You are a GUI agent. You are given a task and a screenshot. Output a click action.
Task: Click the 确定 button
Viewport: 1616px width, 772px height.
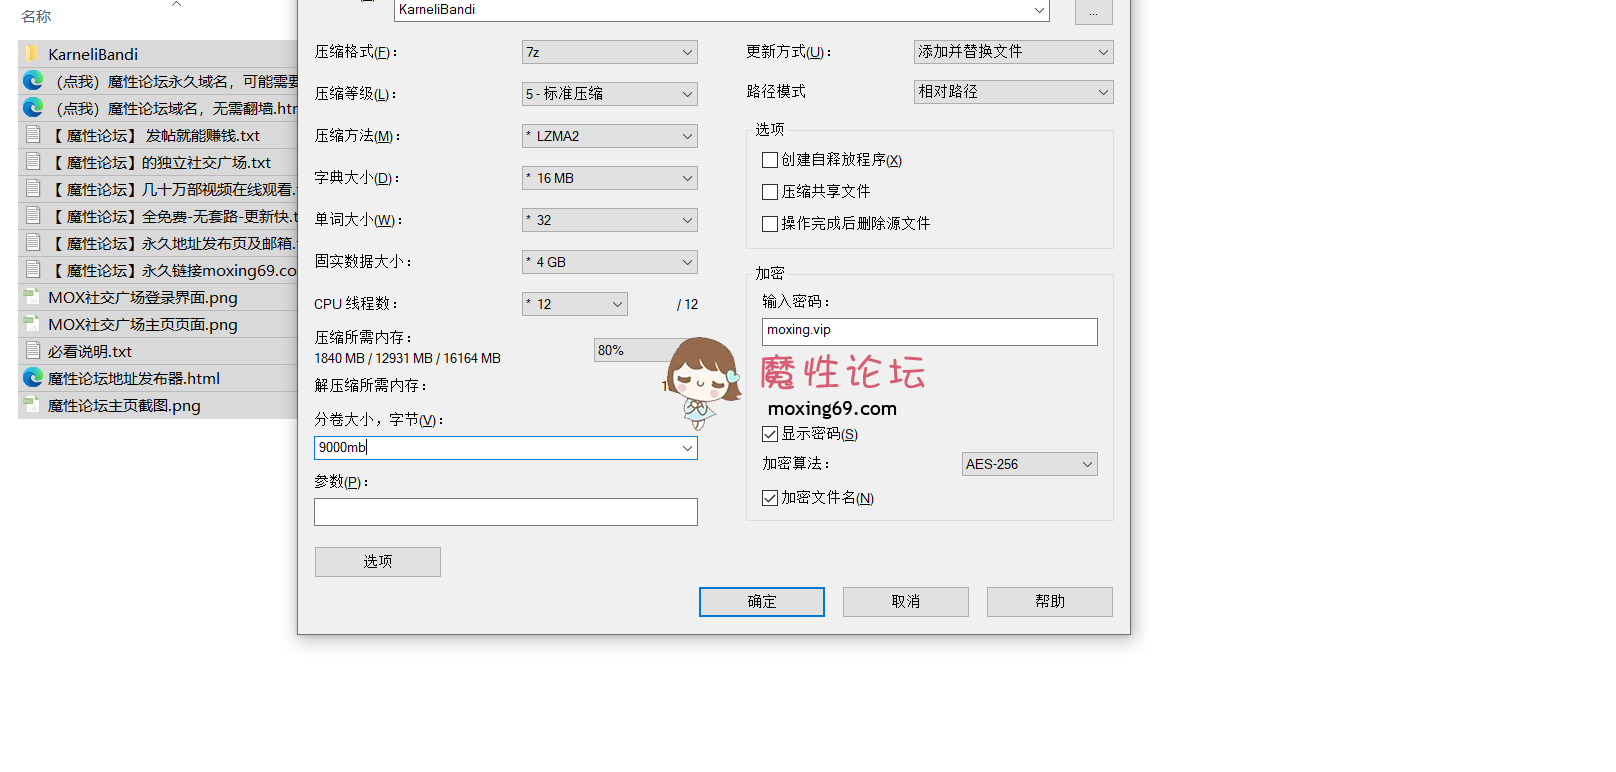762,602
